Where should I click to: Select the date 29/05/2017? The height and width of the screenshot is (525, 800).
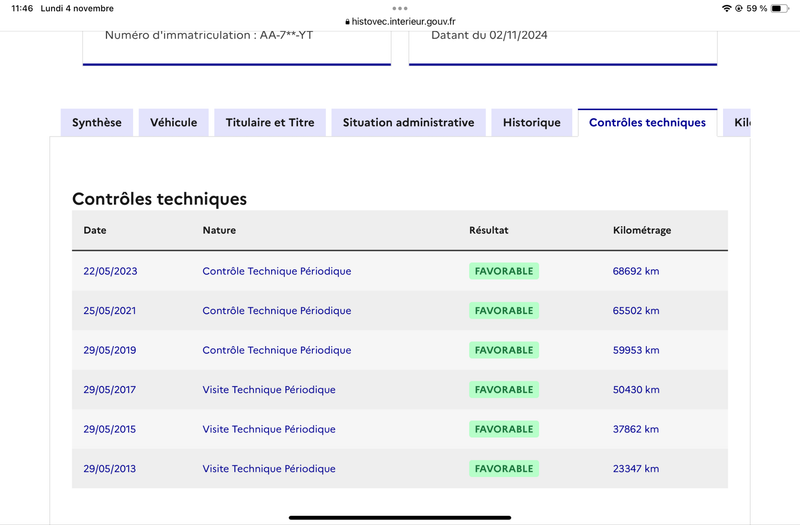110,389
